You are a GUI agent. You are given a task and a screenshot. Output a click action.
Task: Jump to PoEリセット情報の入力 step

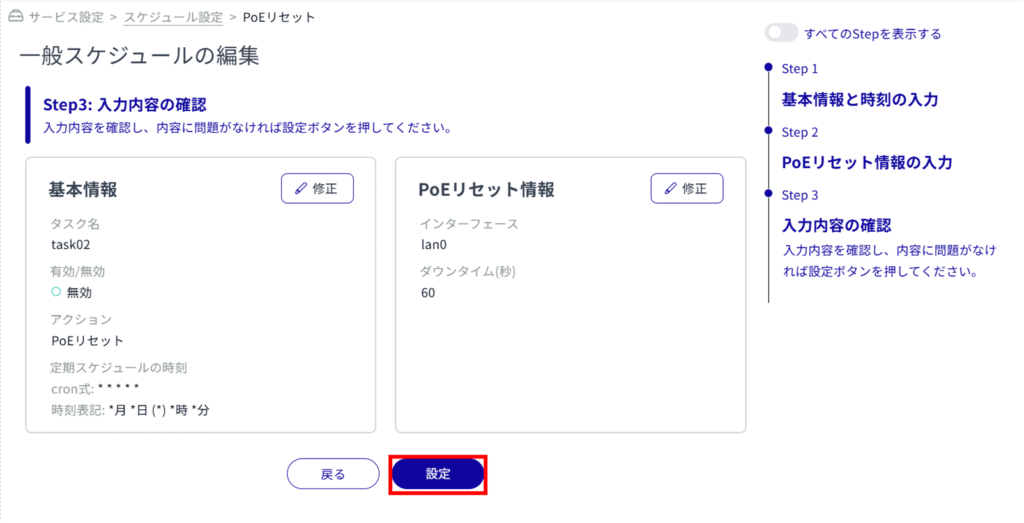(866, 162)
